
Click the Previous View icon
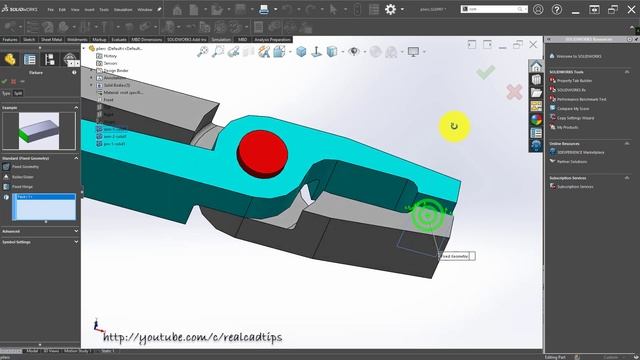[x=233, y=52]
